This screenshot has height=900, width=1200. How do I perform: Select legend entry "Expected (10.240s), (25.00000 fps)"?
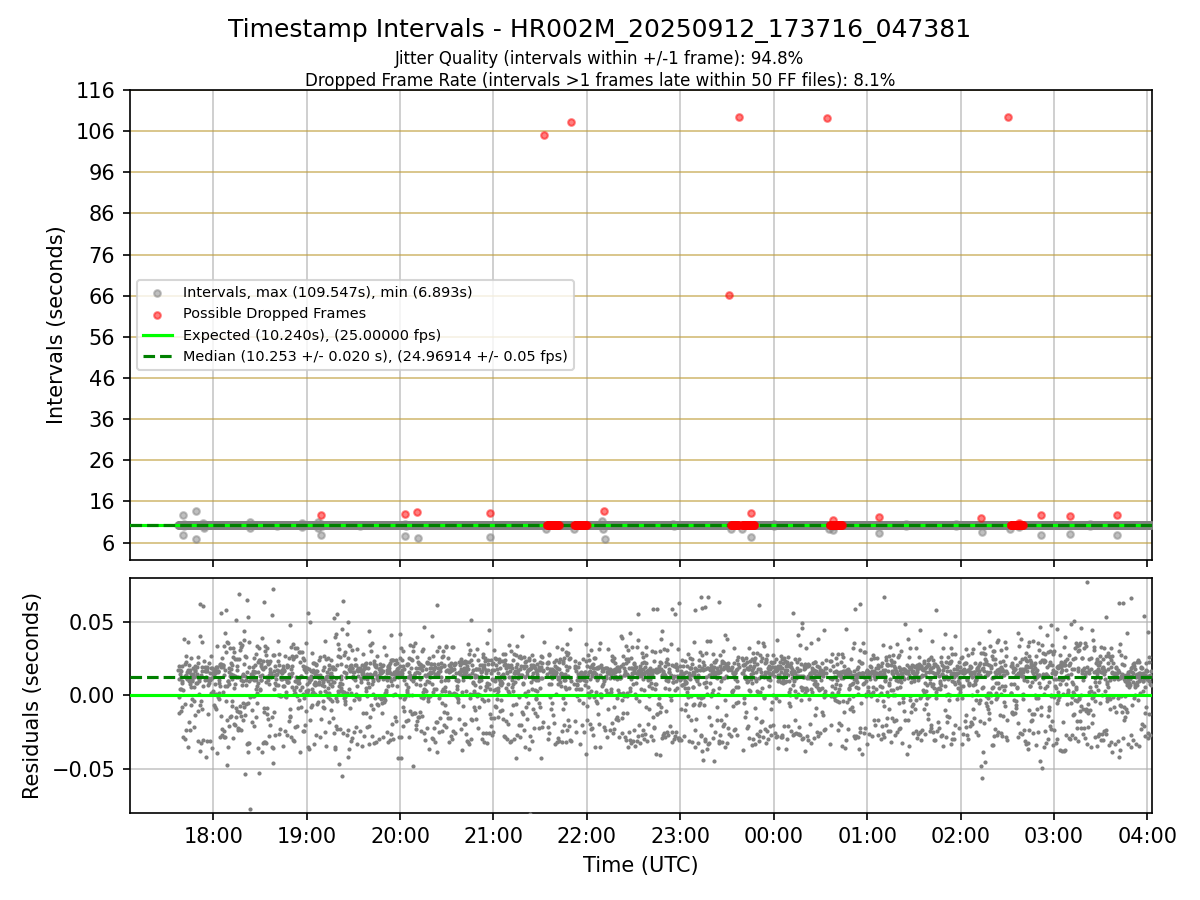[x=312, y=334]
